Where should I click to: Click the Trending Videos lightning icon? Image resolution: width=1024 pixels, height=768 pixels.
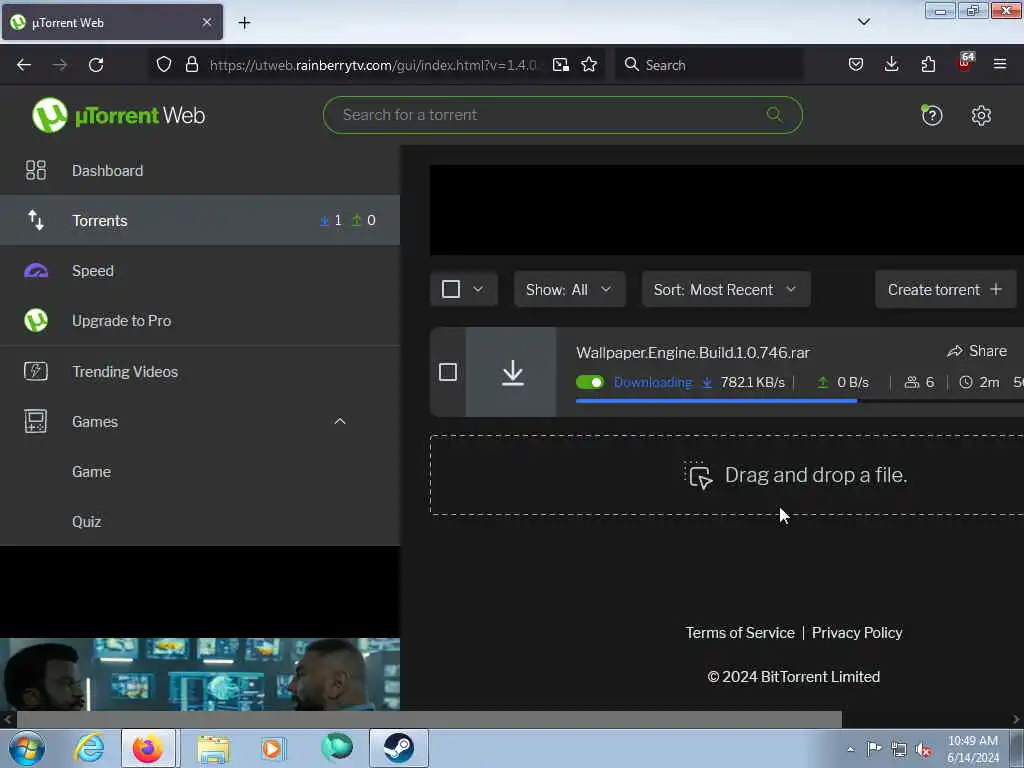pos(36,371)
